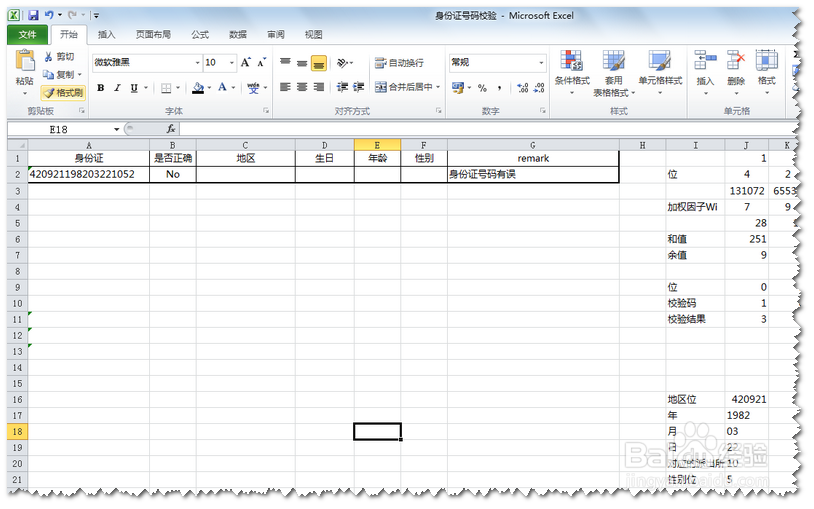Click the 插入 insert cells icon
814x509 pixels.
pos(705,61)
